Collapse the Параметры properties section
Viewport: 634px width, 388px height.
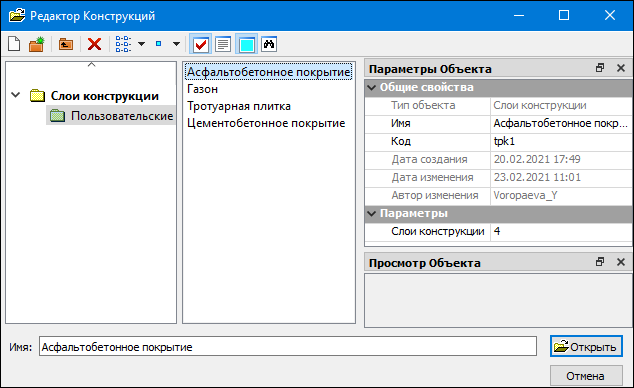click(372, 213)
